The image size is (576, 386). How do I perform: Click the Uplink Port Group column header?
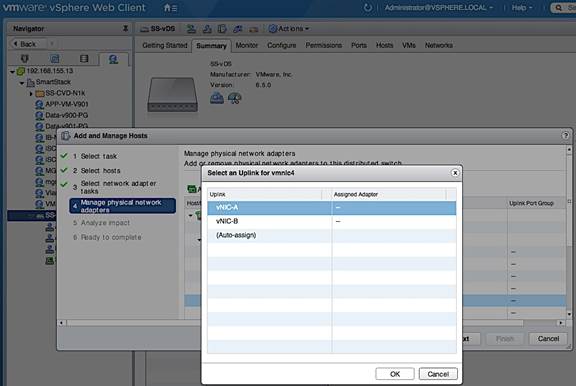point(531,203)
